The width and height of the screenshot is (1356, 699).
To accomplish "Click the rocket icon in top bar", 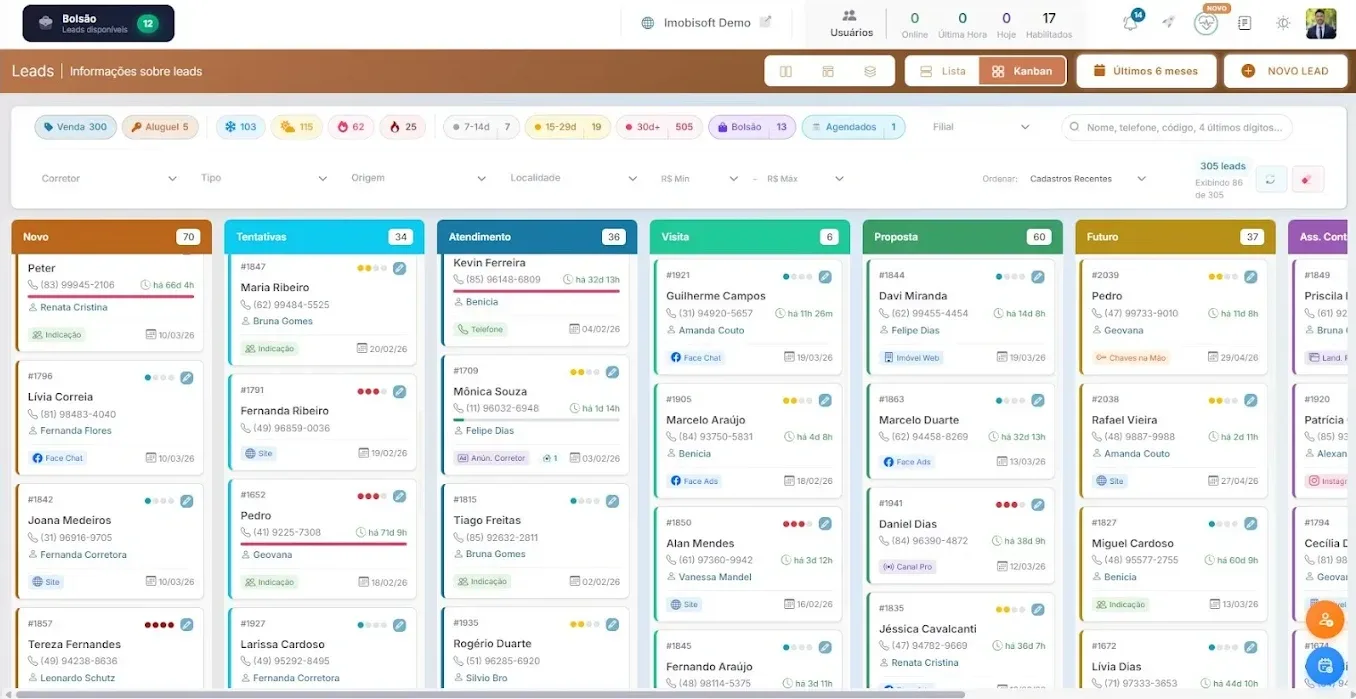I will tap(1168, 22).
